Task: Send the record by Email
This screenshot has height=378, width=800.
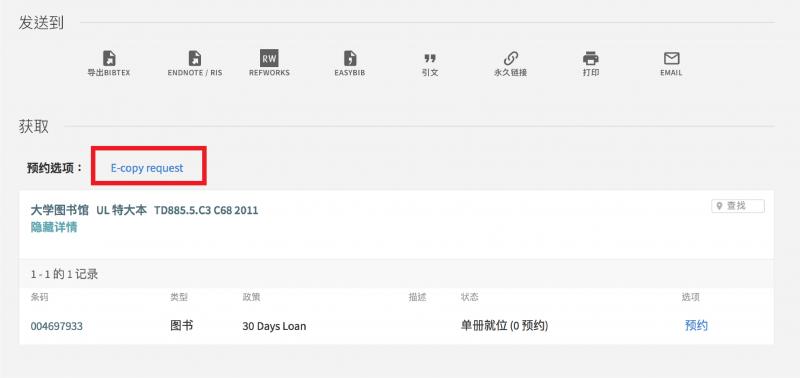Action: [x=671, y=64]
